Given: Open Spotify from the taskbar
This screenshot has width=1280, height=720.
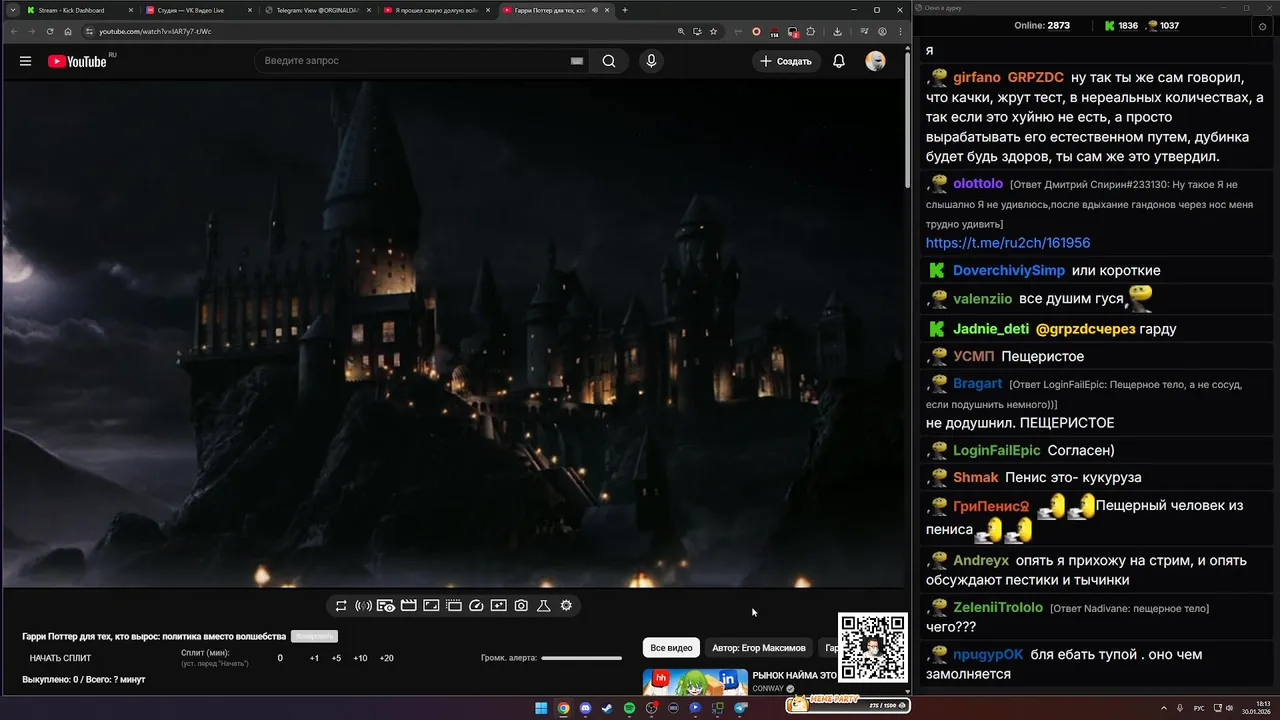Looking at the screenshot, I should 629,708.
